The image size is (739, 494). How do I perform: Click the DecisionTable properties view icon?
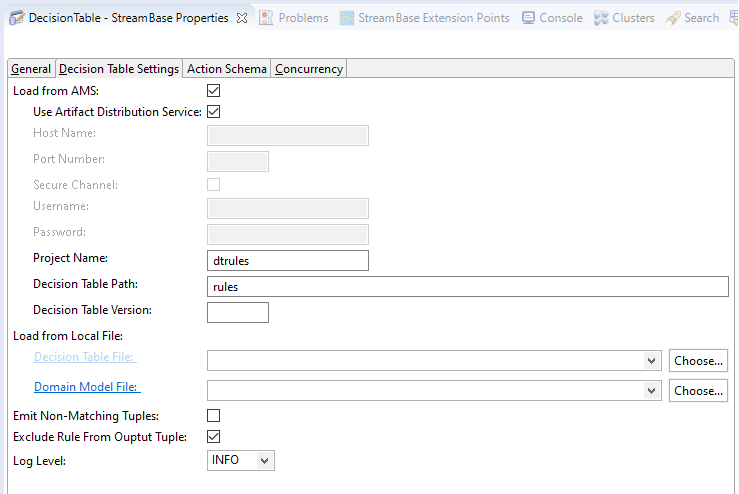pyautogui.click(x=16, y=18)
